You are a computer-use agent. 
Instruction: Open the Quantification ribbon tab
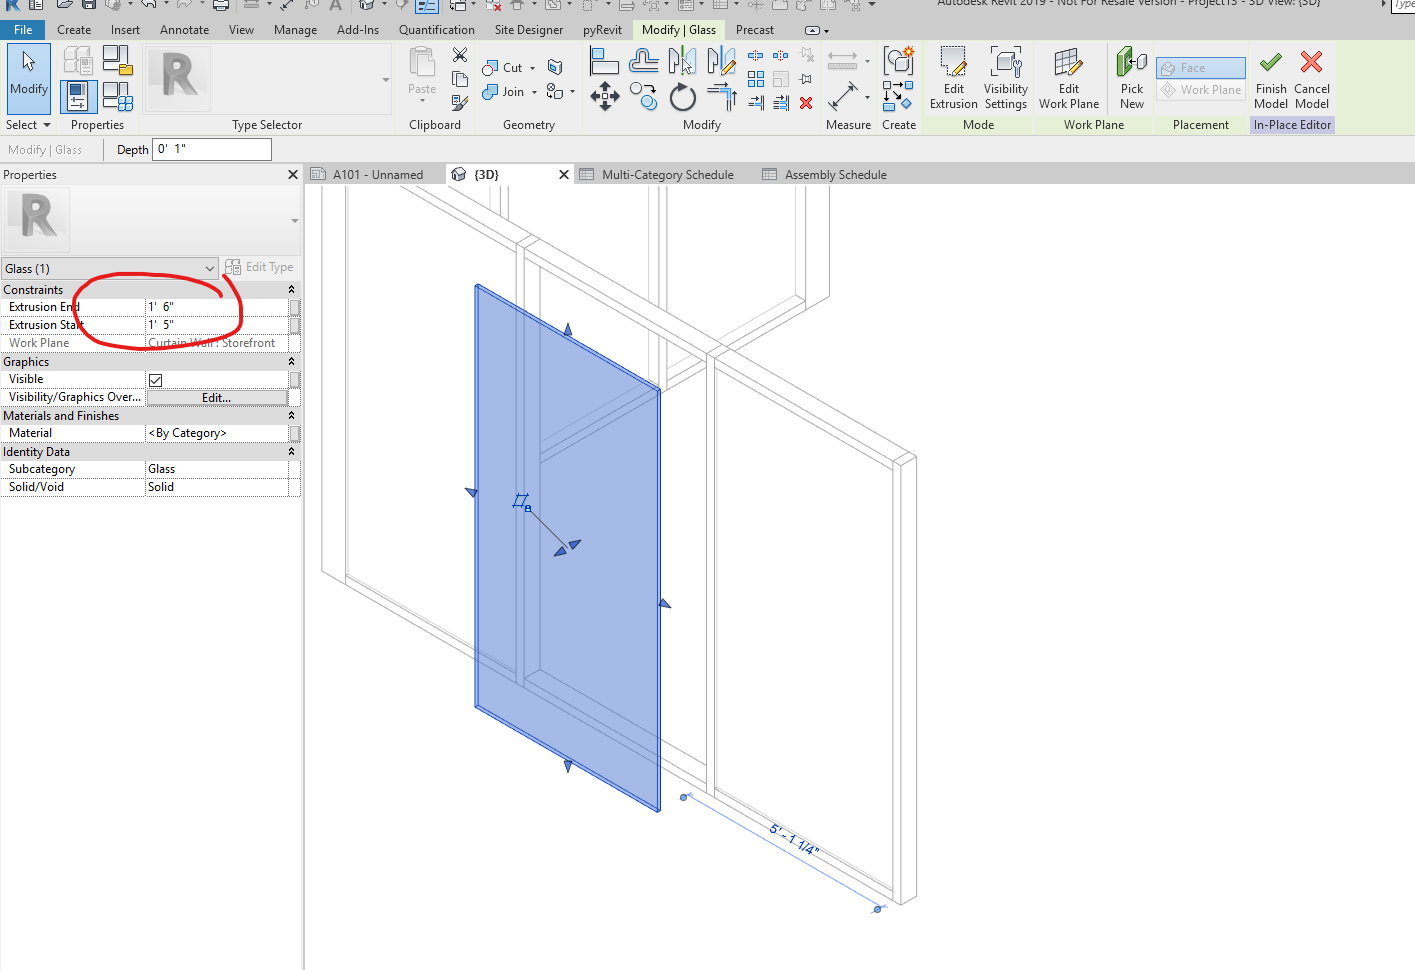[x=437, y=30]
